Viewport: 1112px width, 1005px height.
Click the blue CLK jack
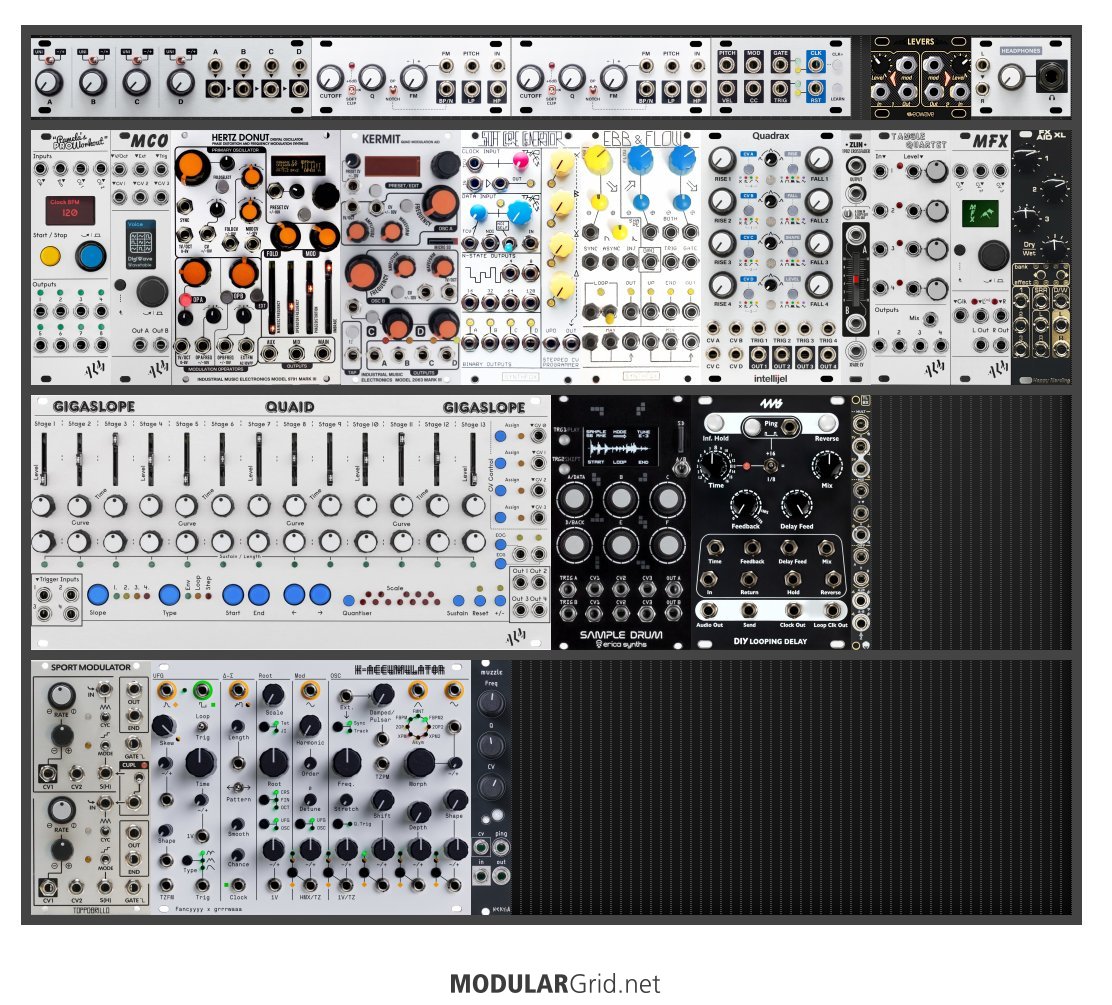coord(816,66)
